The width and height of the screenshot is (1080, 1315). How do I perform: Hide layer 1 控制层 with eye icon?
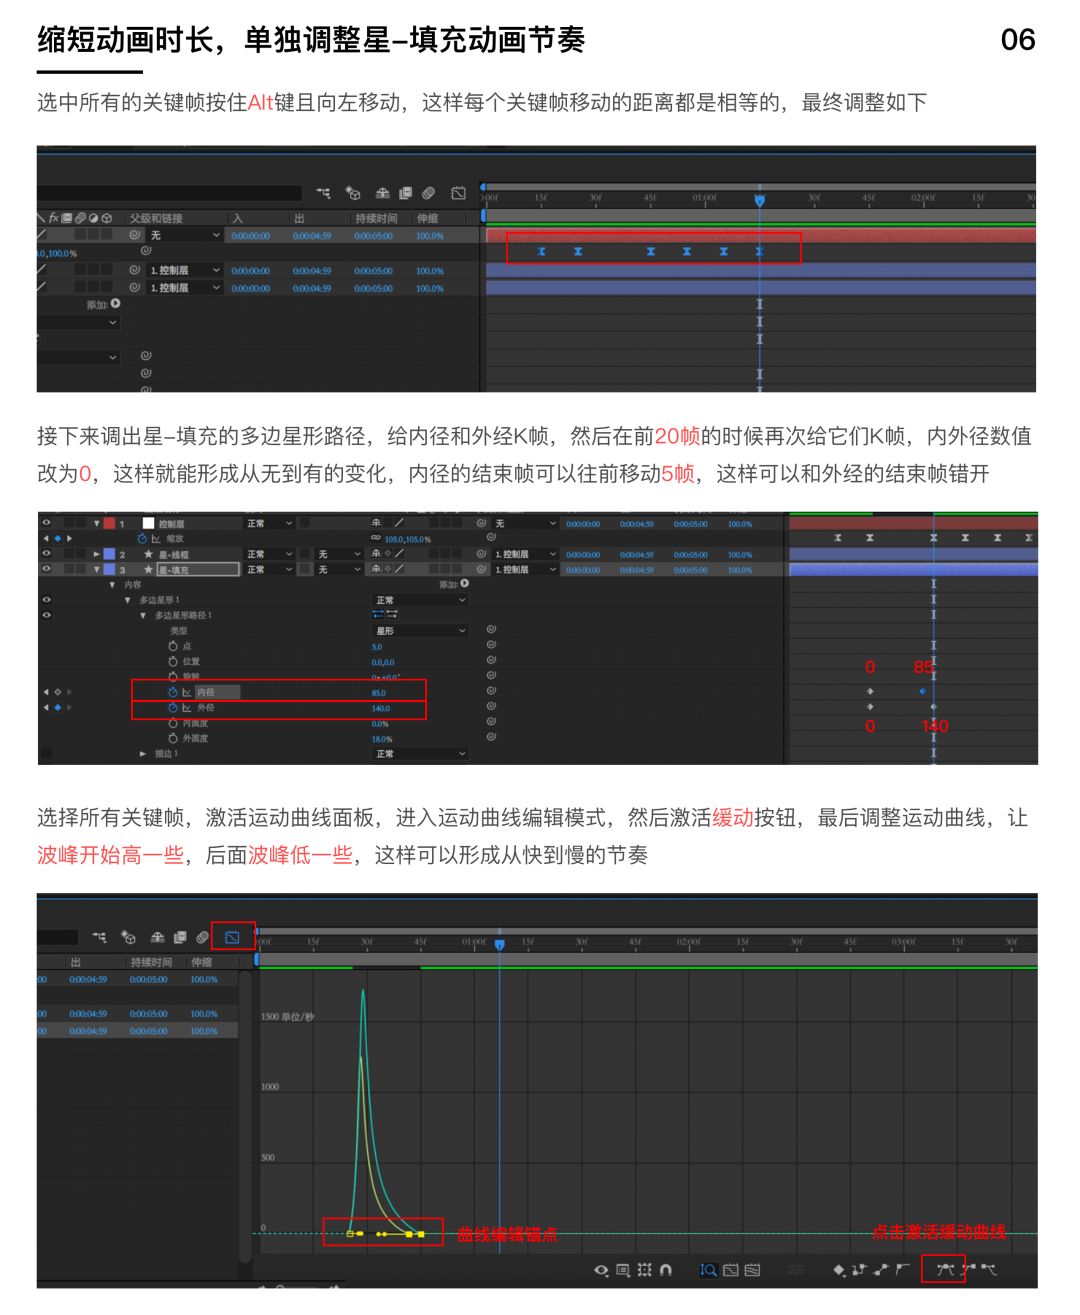click(46, 523)
